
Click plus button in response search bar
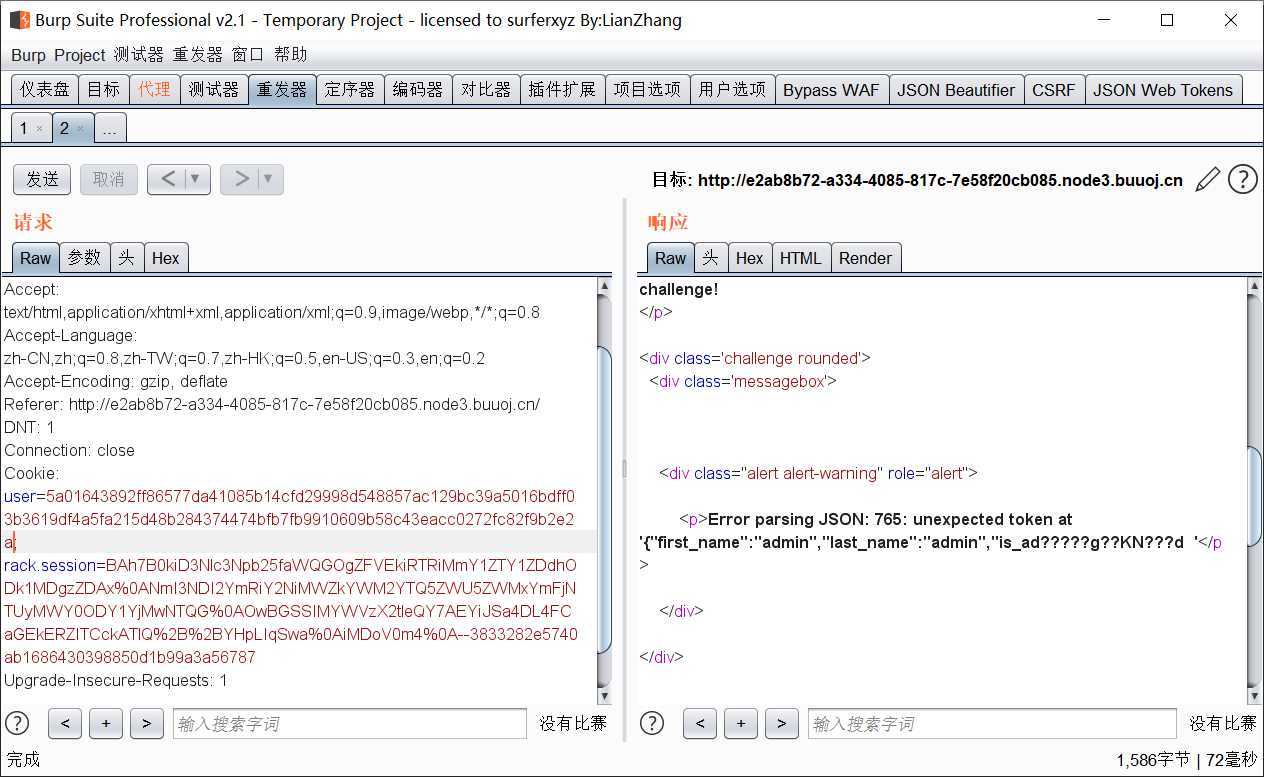741,723
